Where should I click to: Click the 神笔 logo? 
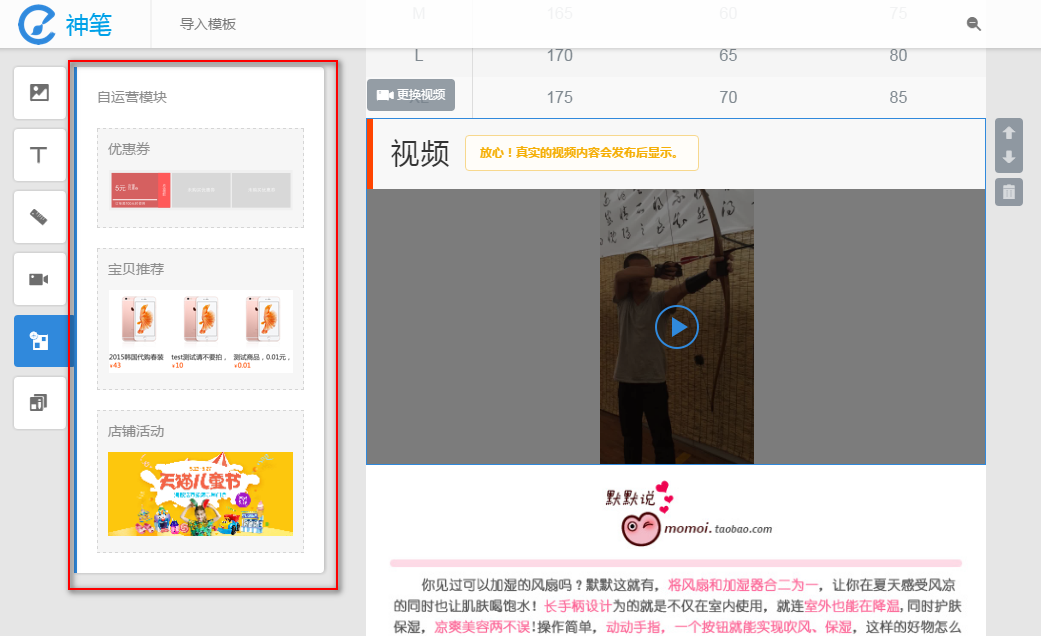(62, 24)
